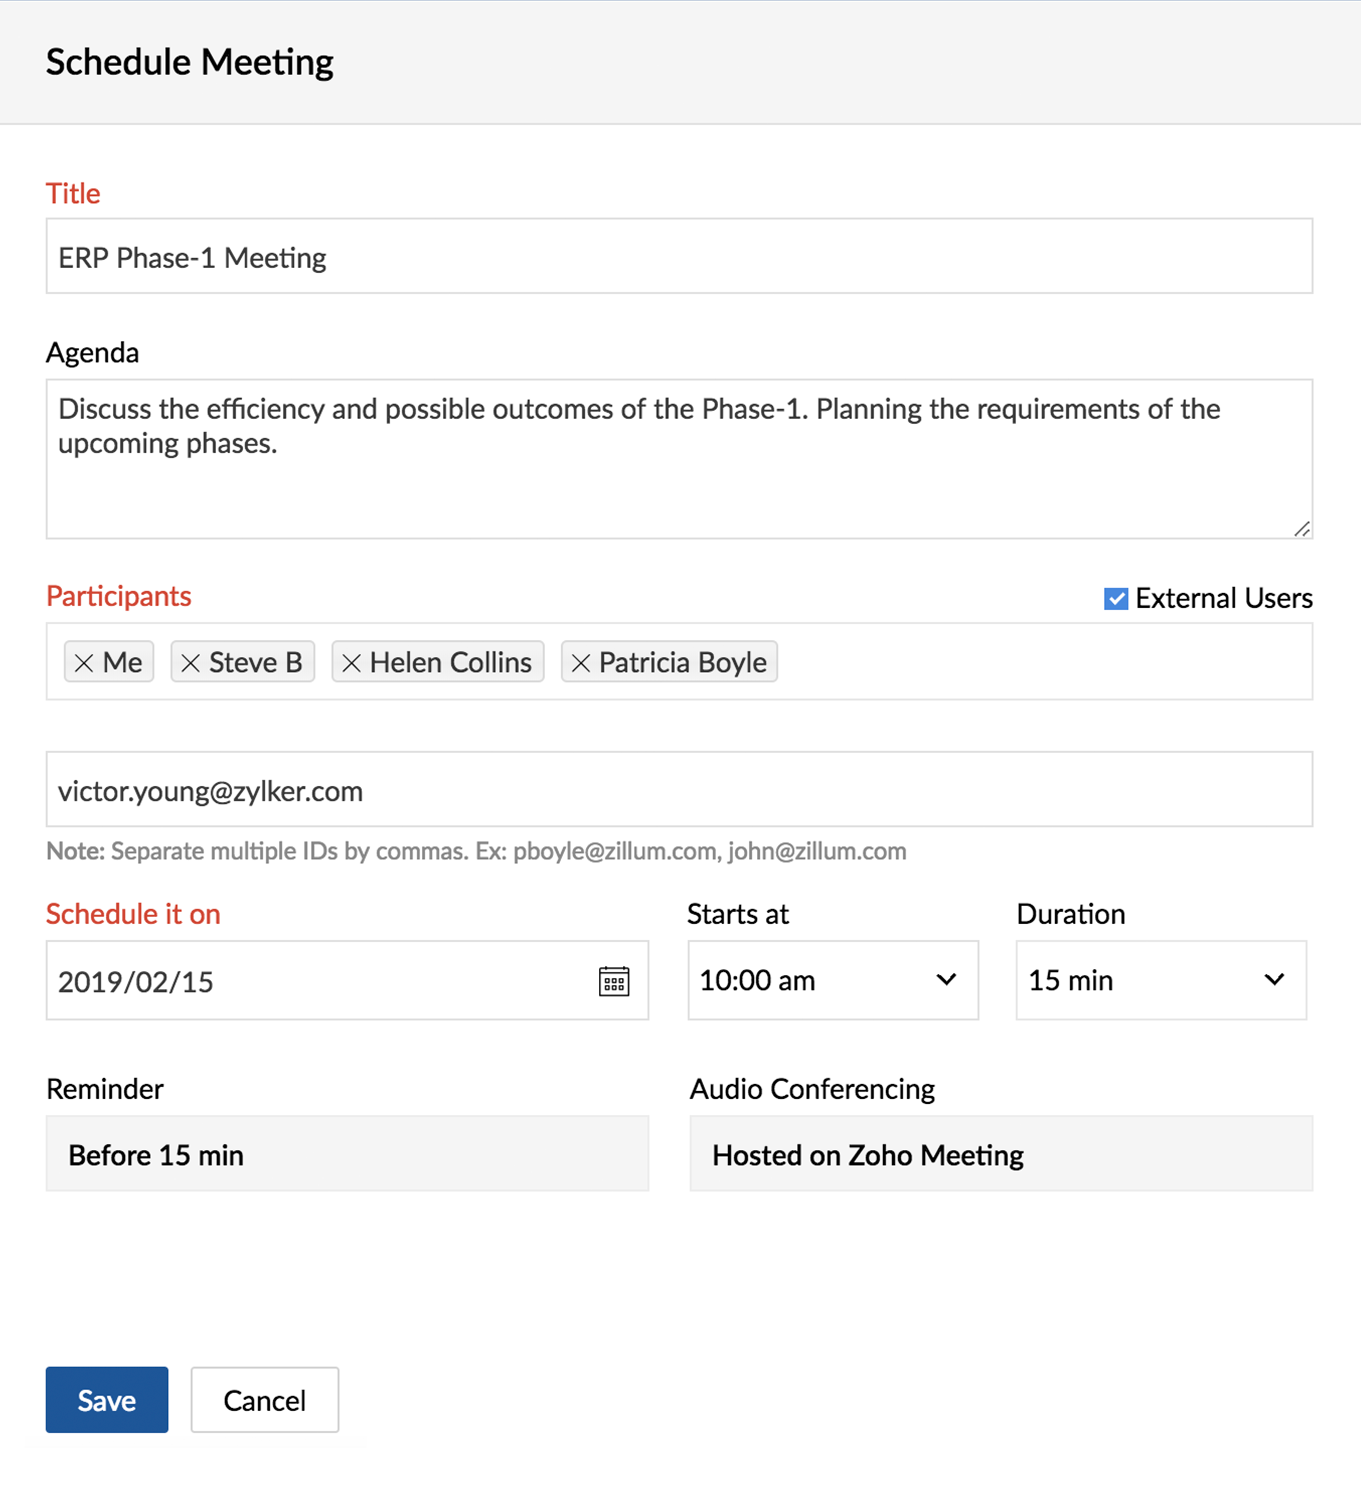Grab the Agenda box resize handle
1361x1508 pixels.
(x=1302, y=529)
